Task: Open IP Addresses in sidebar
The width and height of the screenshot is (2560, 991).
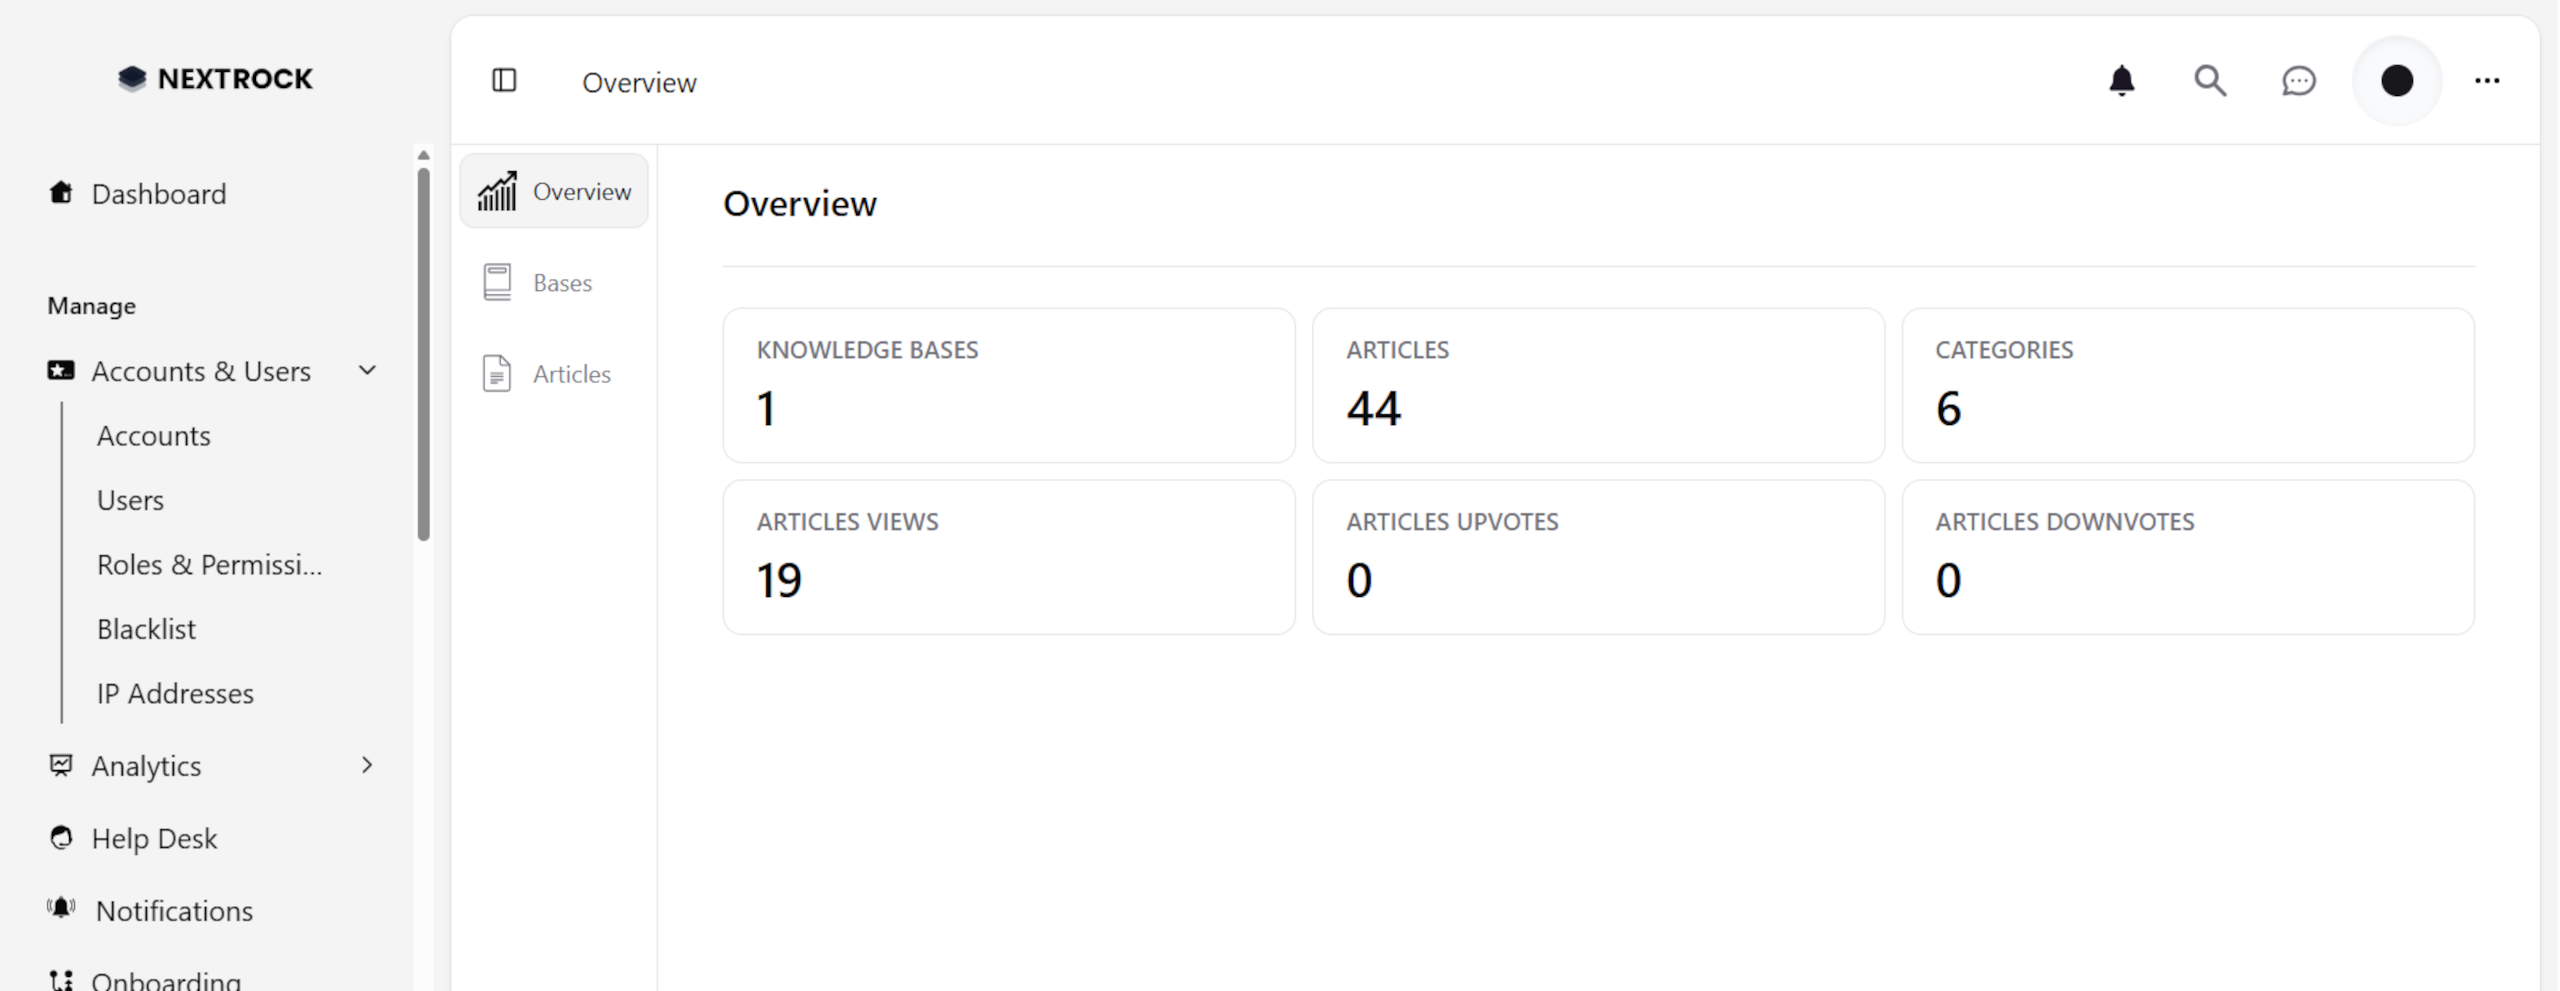Action: (175, 694)
